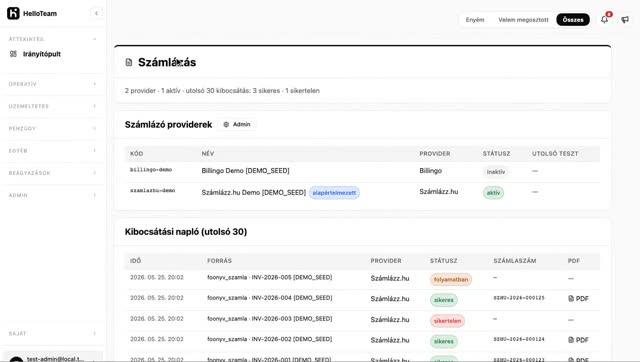The height and width of the screenshot is (362, 640).
Task: Select the INV-2026-005 source row
Action: tap(269, 278)
